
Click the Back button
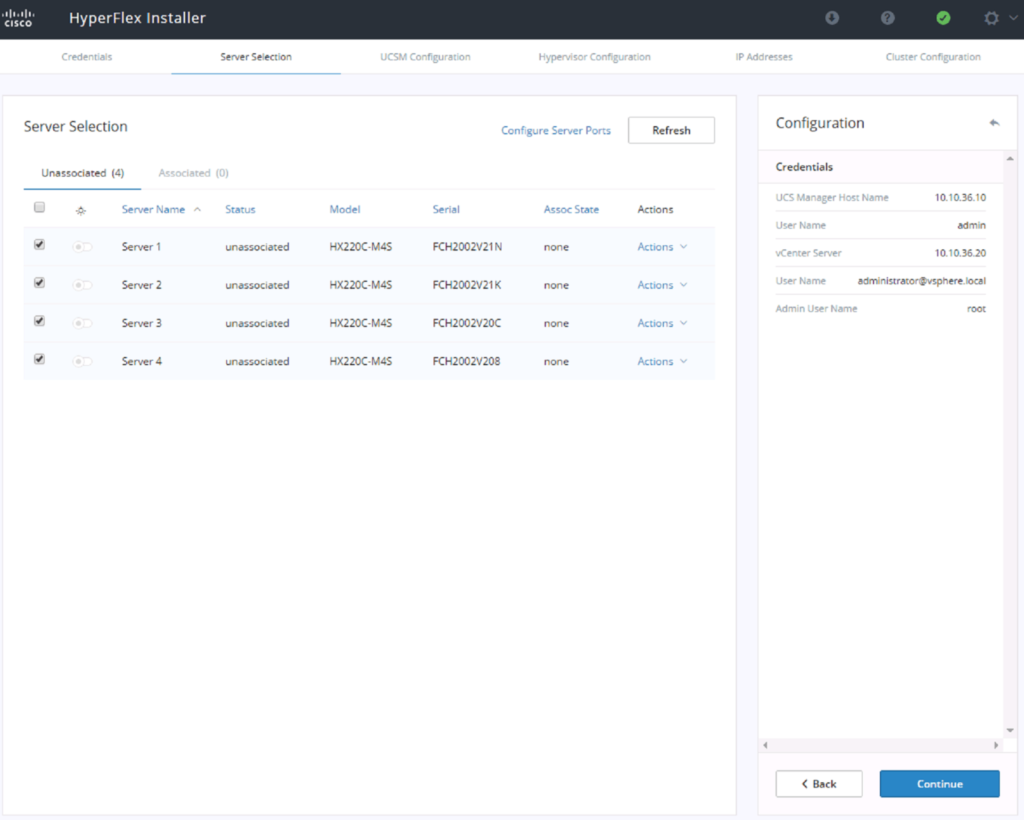[x=819, y=784]
